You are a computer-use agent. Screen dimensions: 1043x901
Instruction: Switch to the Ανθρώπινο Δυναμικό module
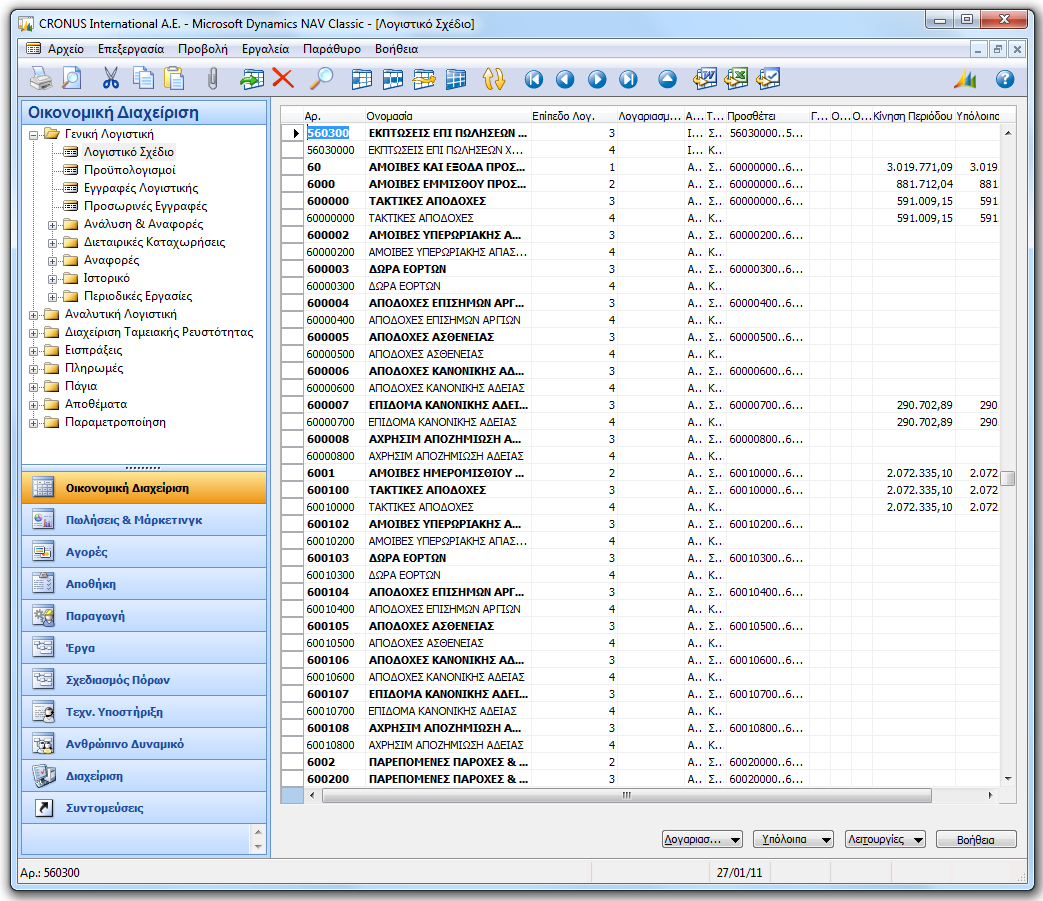[x=144, y=744]
